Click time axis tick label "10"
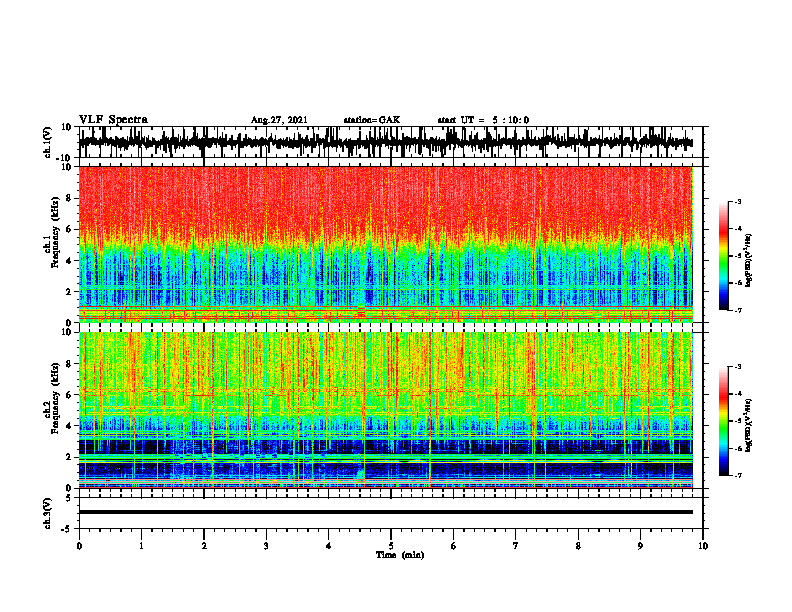This screenshot has height=612, width=792. click(703, 546)
